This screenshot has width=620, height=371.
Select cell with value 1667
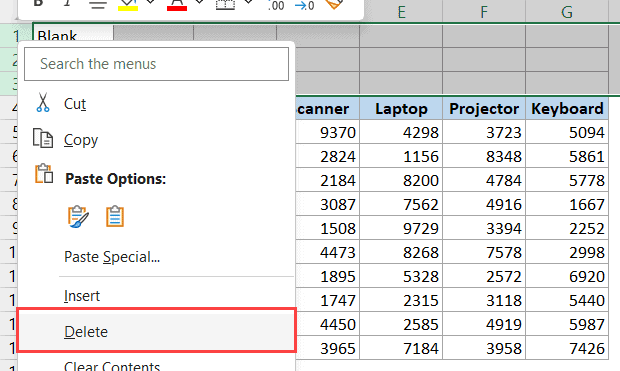(567, 204)
